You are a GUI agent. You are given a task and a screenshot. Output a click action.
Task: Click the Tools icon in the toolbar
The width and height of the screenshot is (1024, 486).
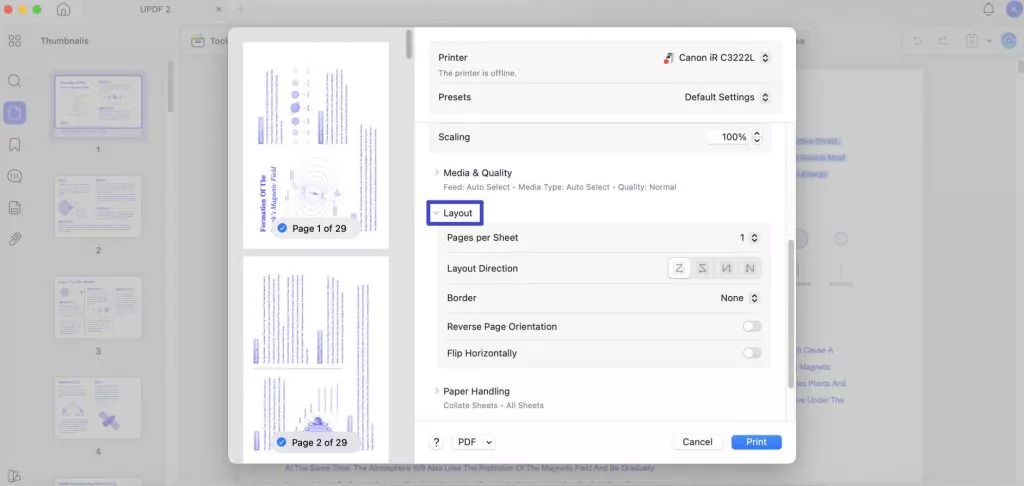click(198, 41)
